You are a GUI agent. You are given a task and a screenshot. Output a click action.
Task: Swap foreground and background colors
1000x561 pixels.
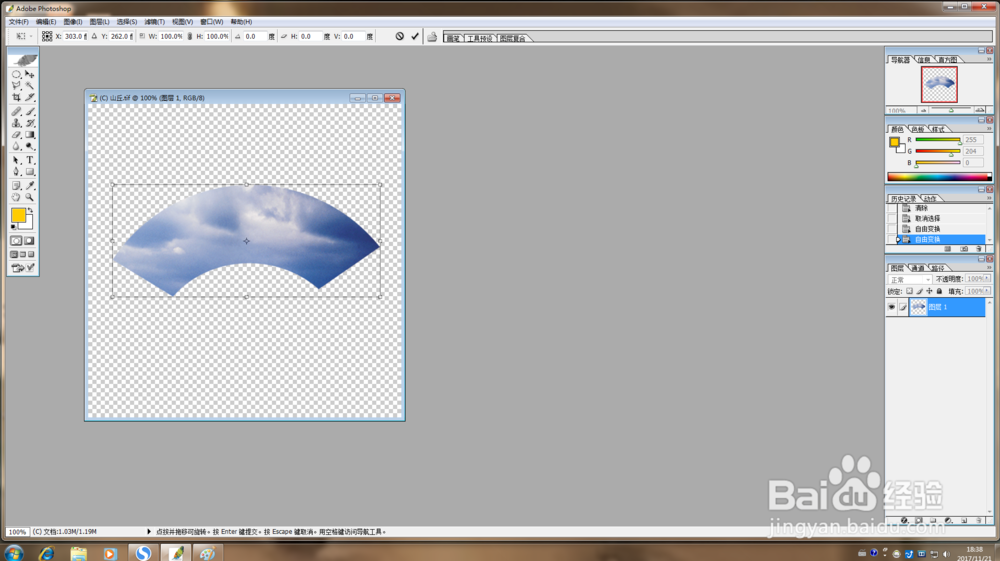pyautogui.click(x=30, y=210)
